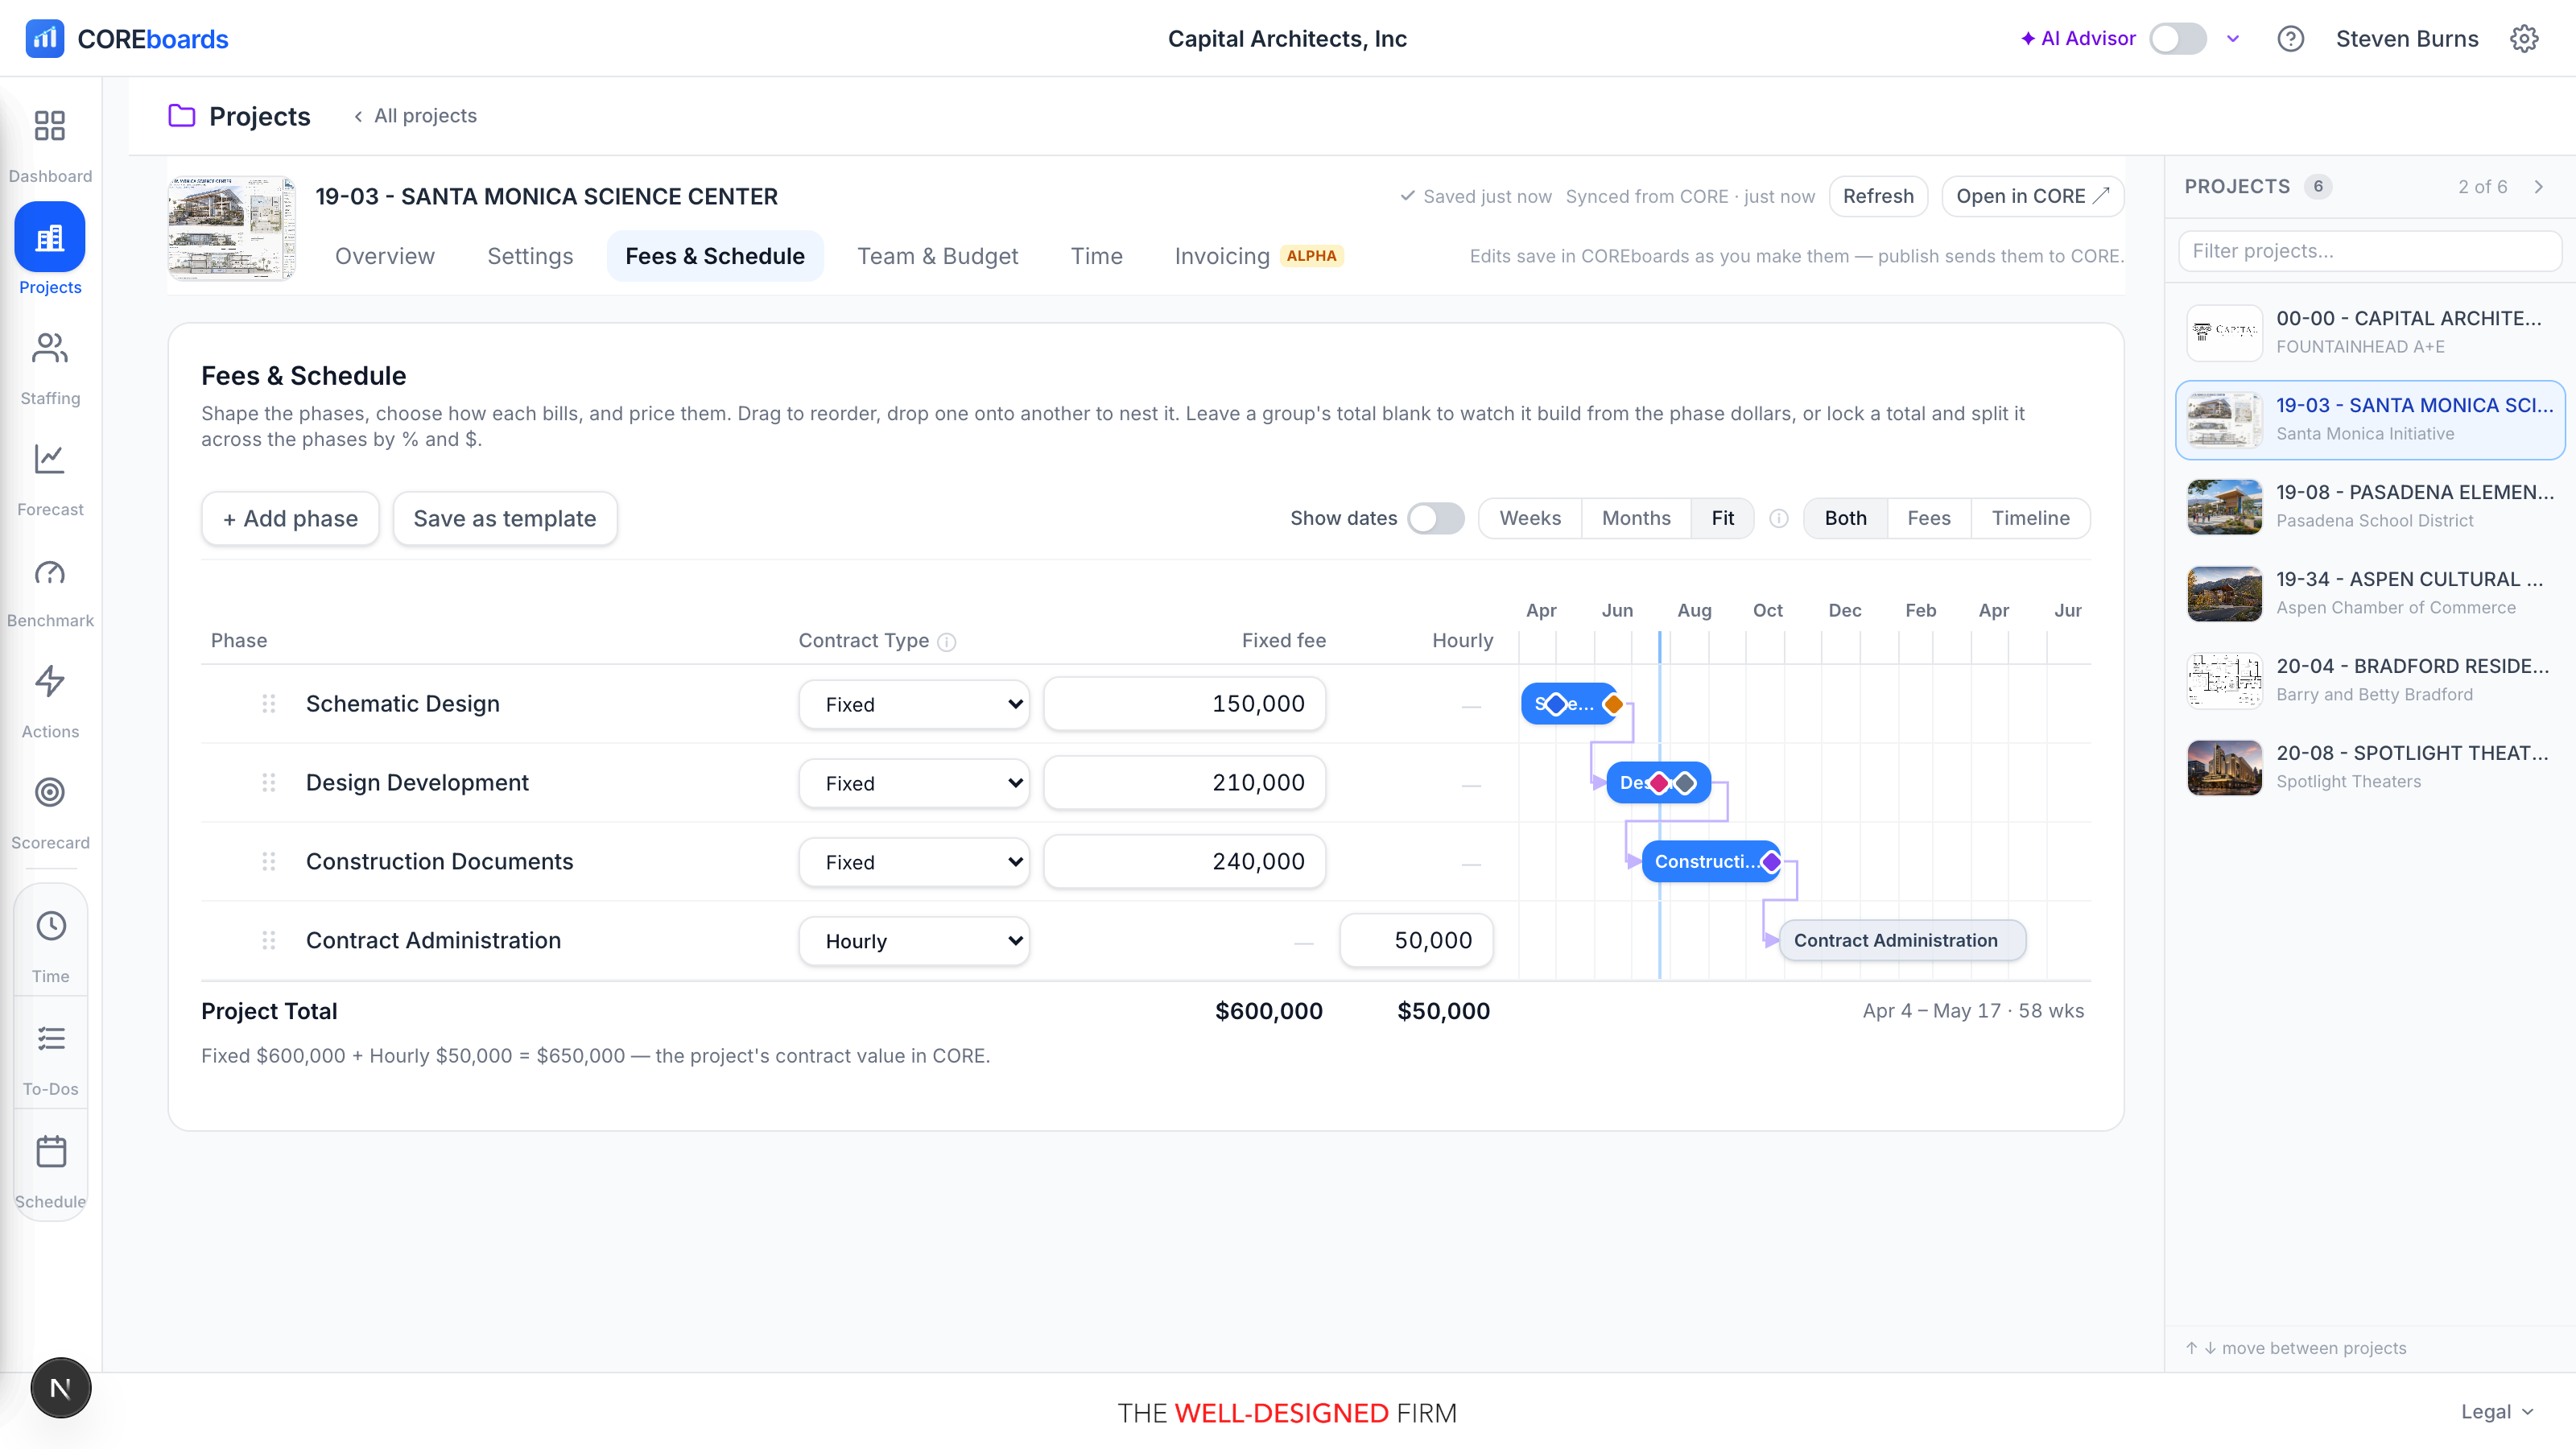Grab the Construction Documents drag handle
This screenshot has height=1449, width=2576.
268,862
